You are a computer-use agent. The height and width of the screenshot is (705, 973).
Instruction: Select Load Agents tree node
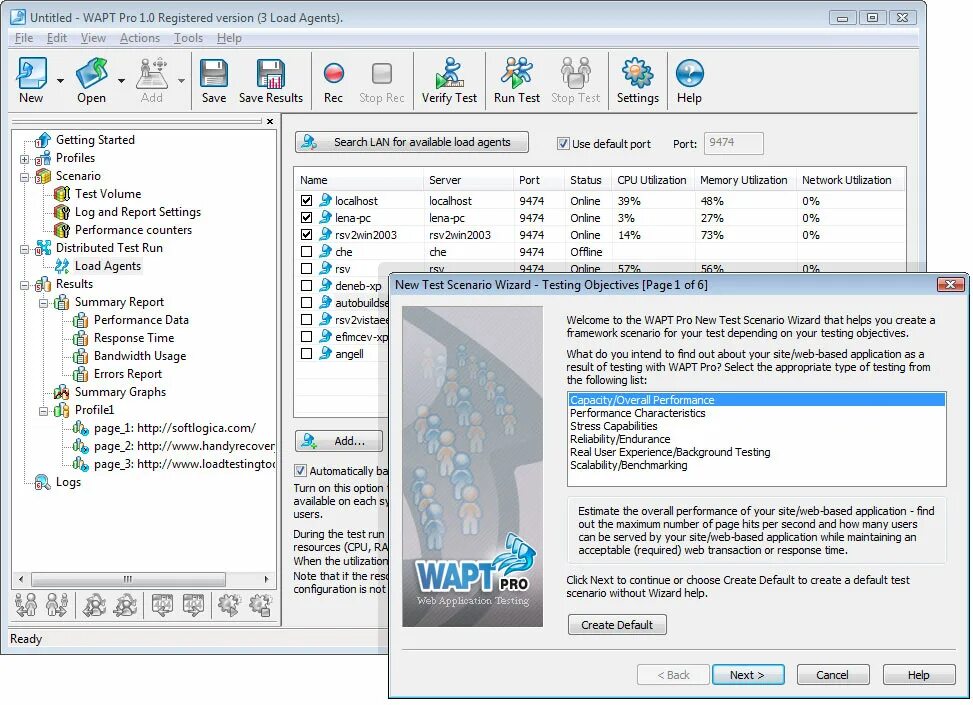coord(108,266)
